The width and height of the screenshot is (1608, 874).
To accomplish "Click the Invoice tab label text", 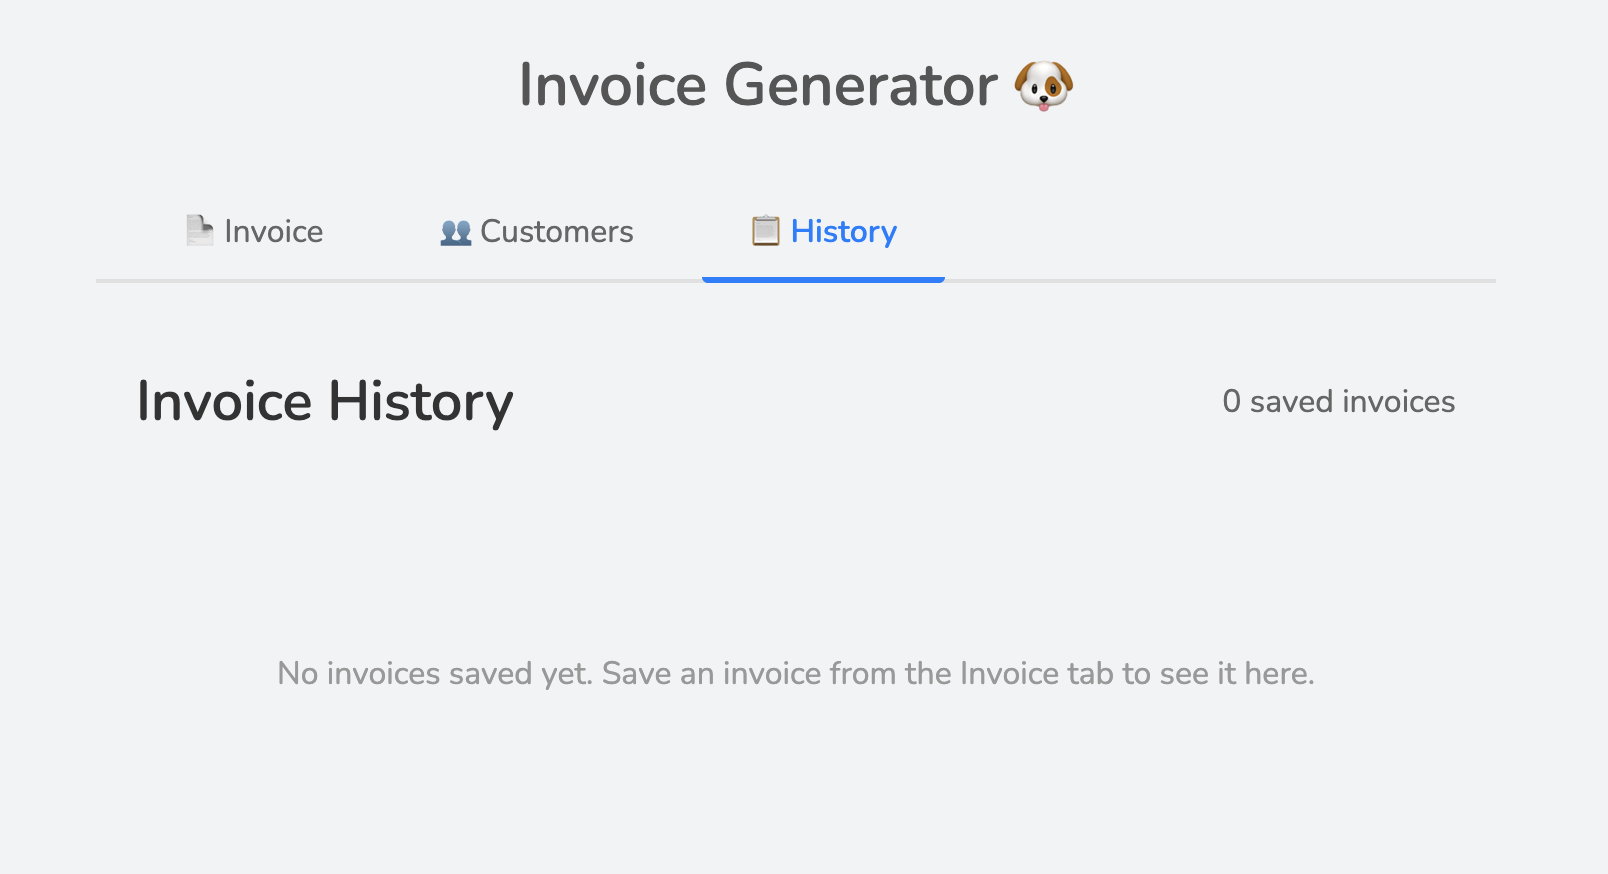I will [x=272, y=231].
